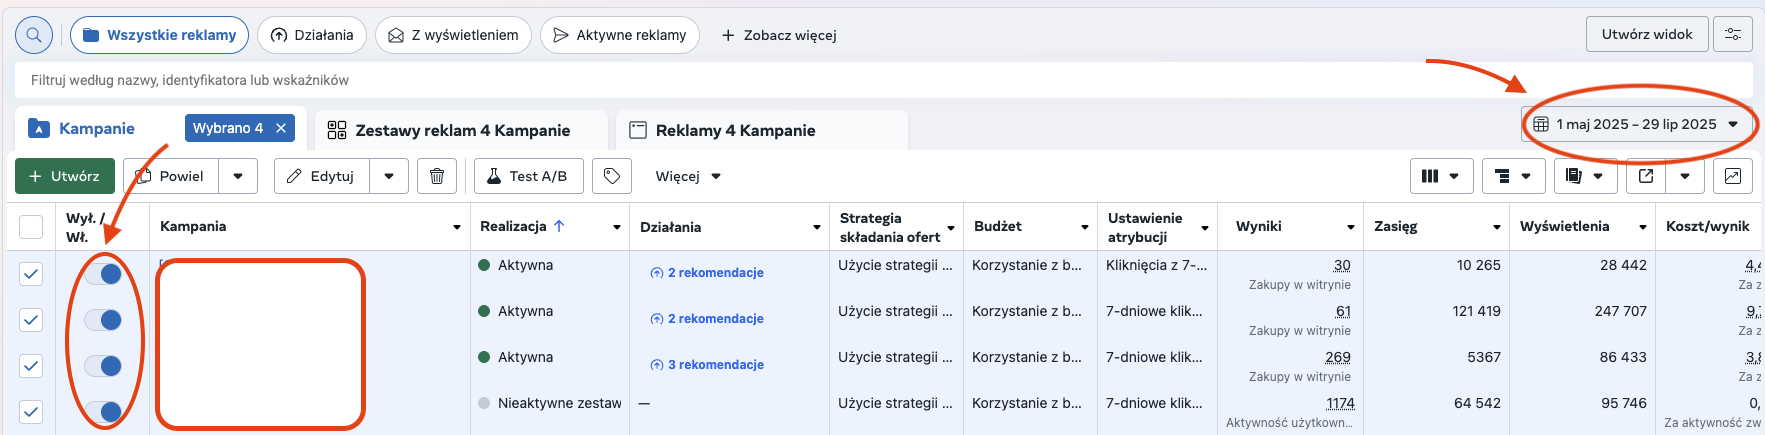Screen dimensions: 1765x435
Task: Turn off campaign toggle in 10 265 row
Action: [103, 273]
